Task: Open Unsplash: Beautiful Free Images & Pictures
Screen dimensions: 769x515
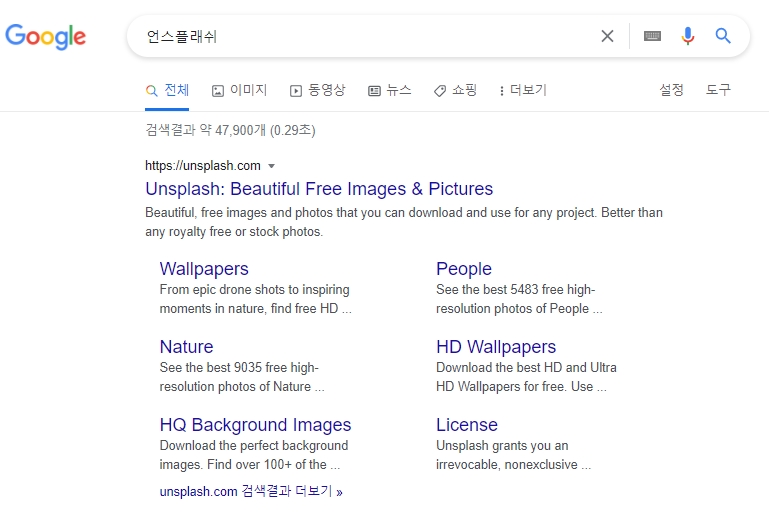Action: click(319, 189)
